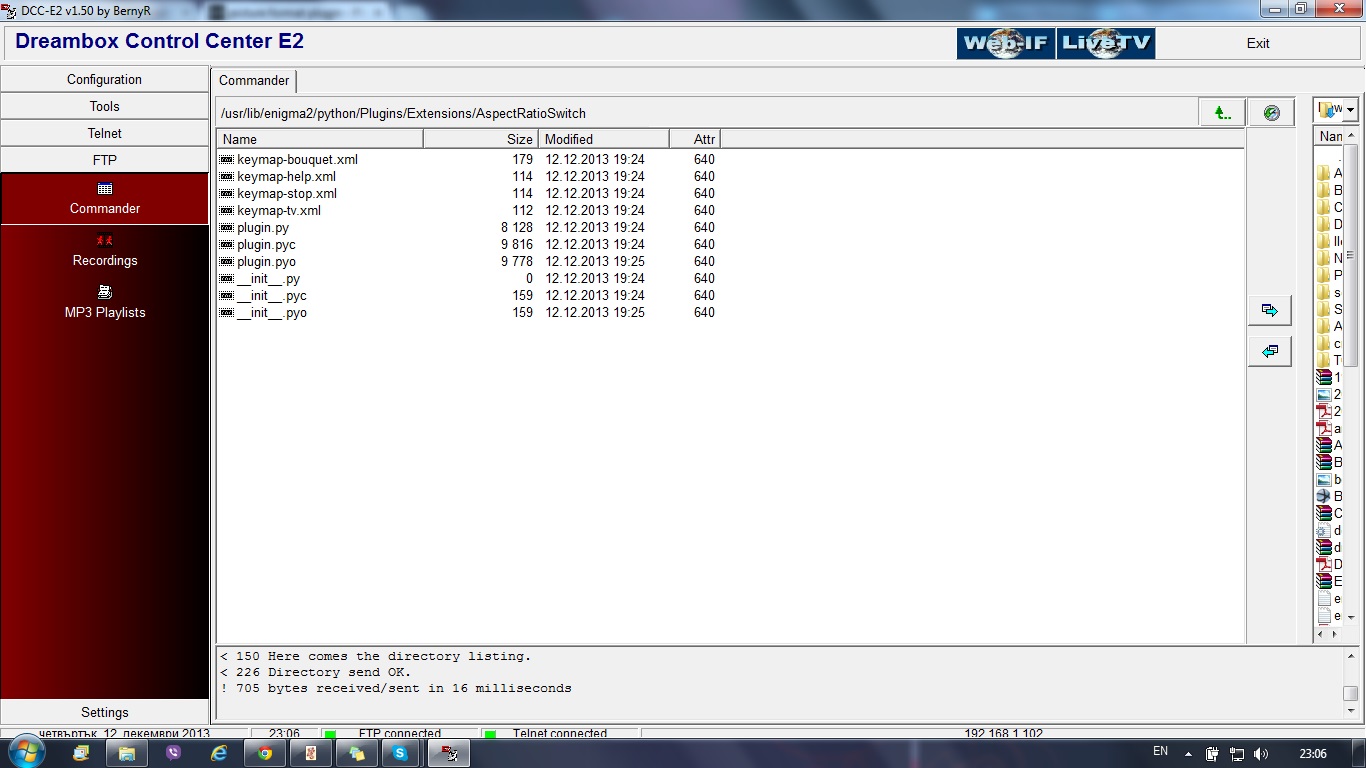Switch to Google Chrome in taskbar

pyautogui.click(x=265, y=753)
